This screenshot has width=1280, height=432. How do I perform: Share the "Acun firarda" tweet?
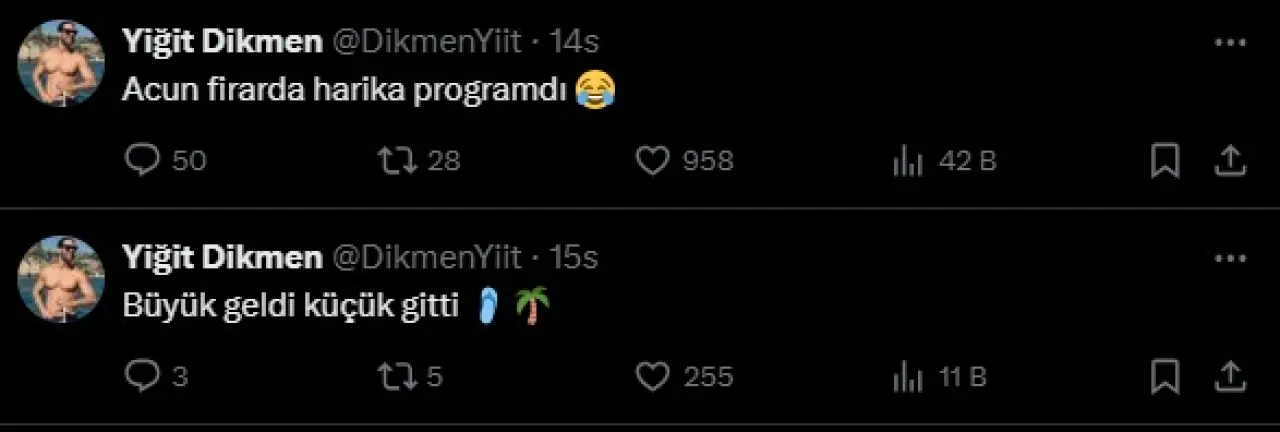(1231, 160)
